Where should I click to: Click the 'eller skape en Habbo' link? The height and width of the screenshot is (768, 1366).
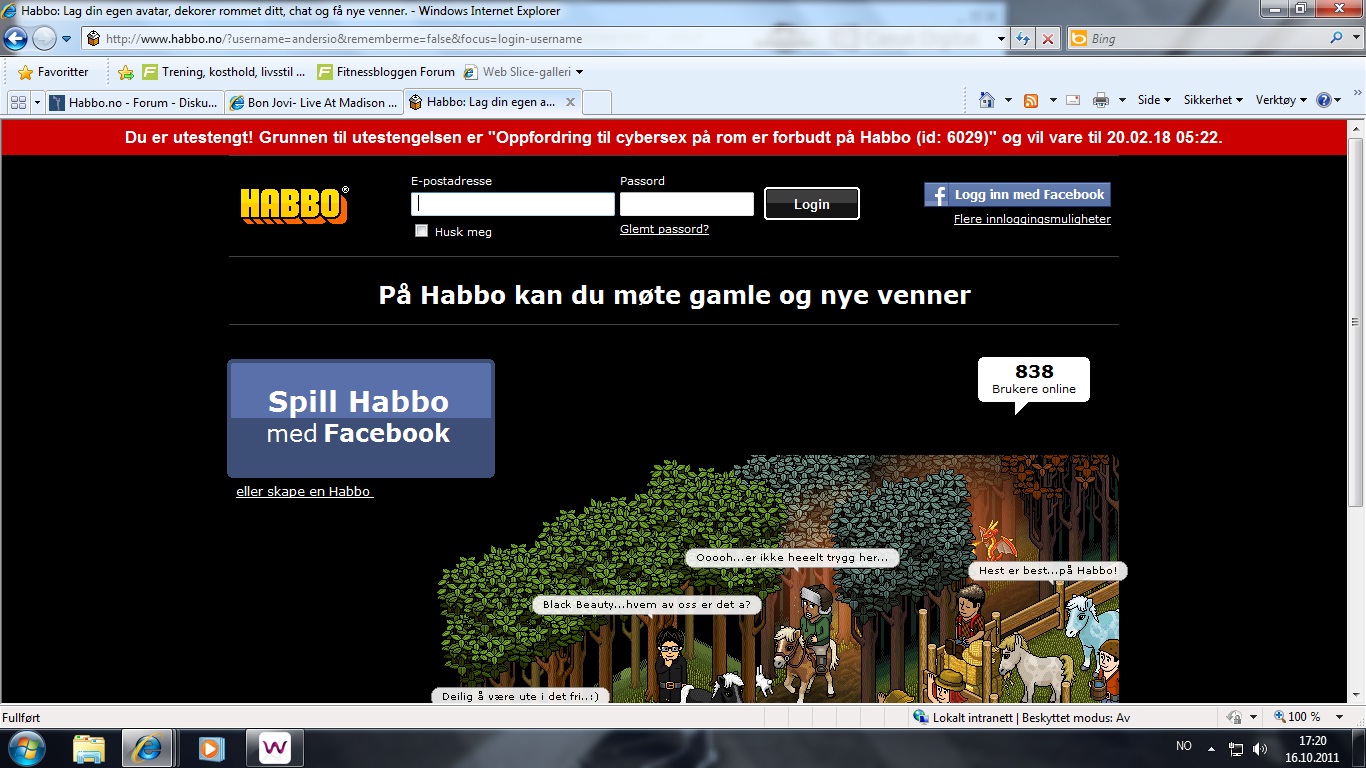click(x=304, y=492)
